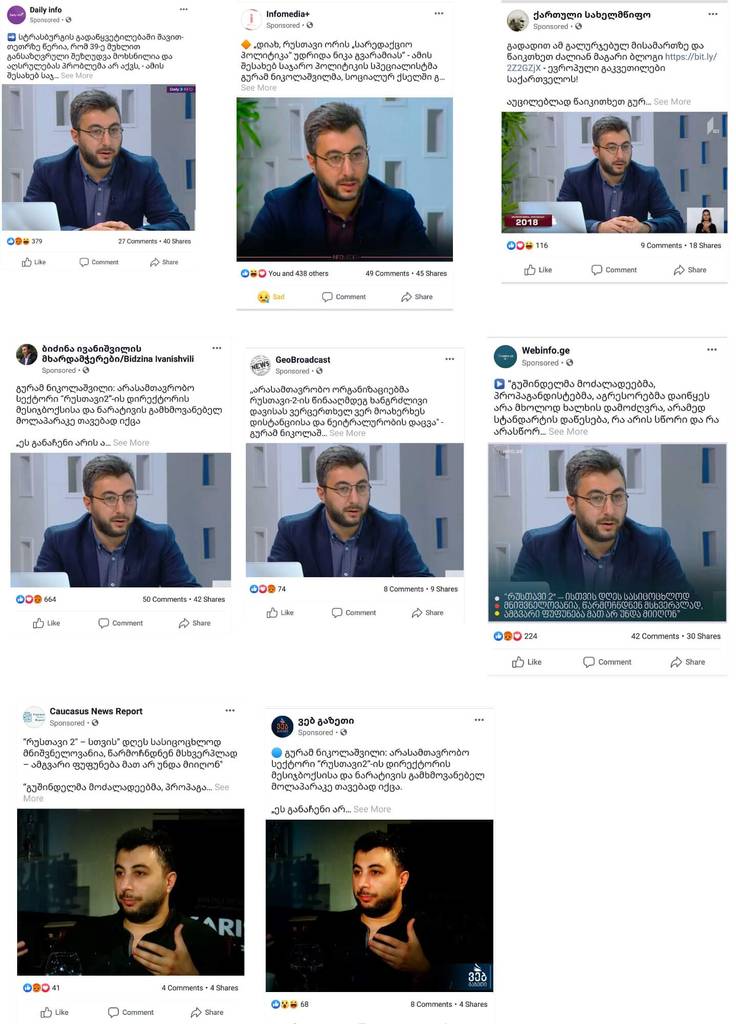Open 49 Comments on Infomedia+ post

tap(387, 274)
